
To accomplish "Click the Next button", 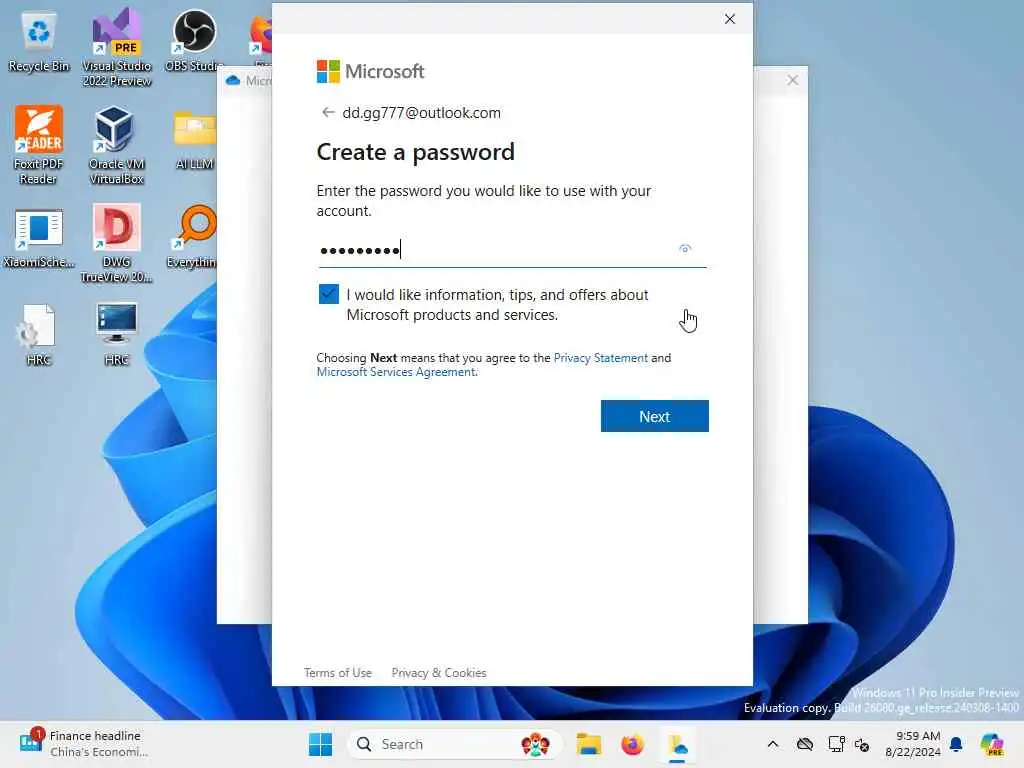I will 654,416.
